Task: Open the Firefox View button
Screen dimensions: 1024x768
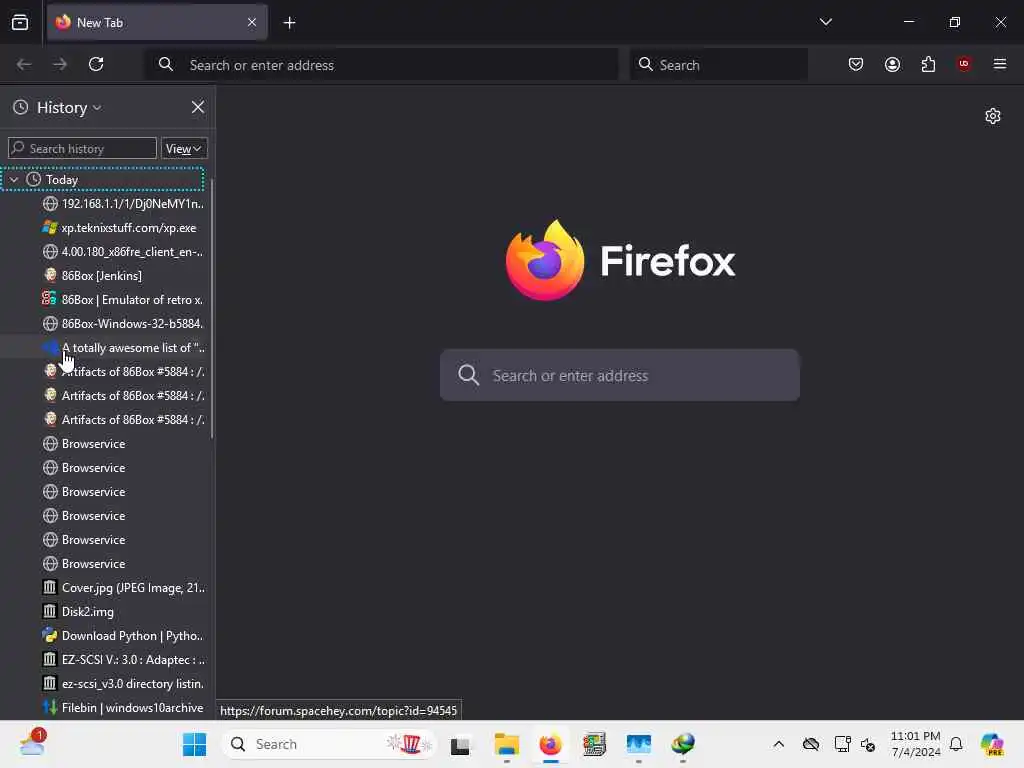Action: tap(20, 22)
